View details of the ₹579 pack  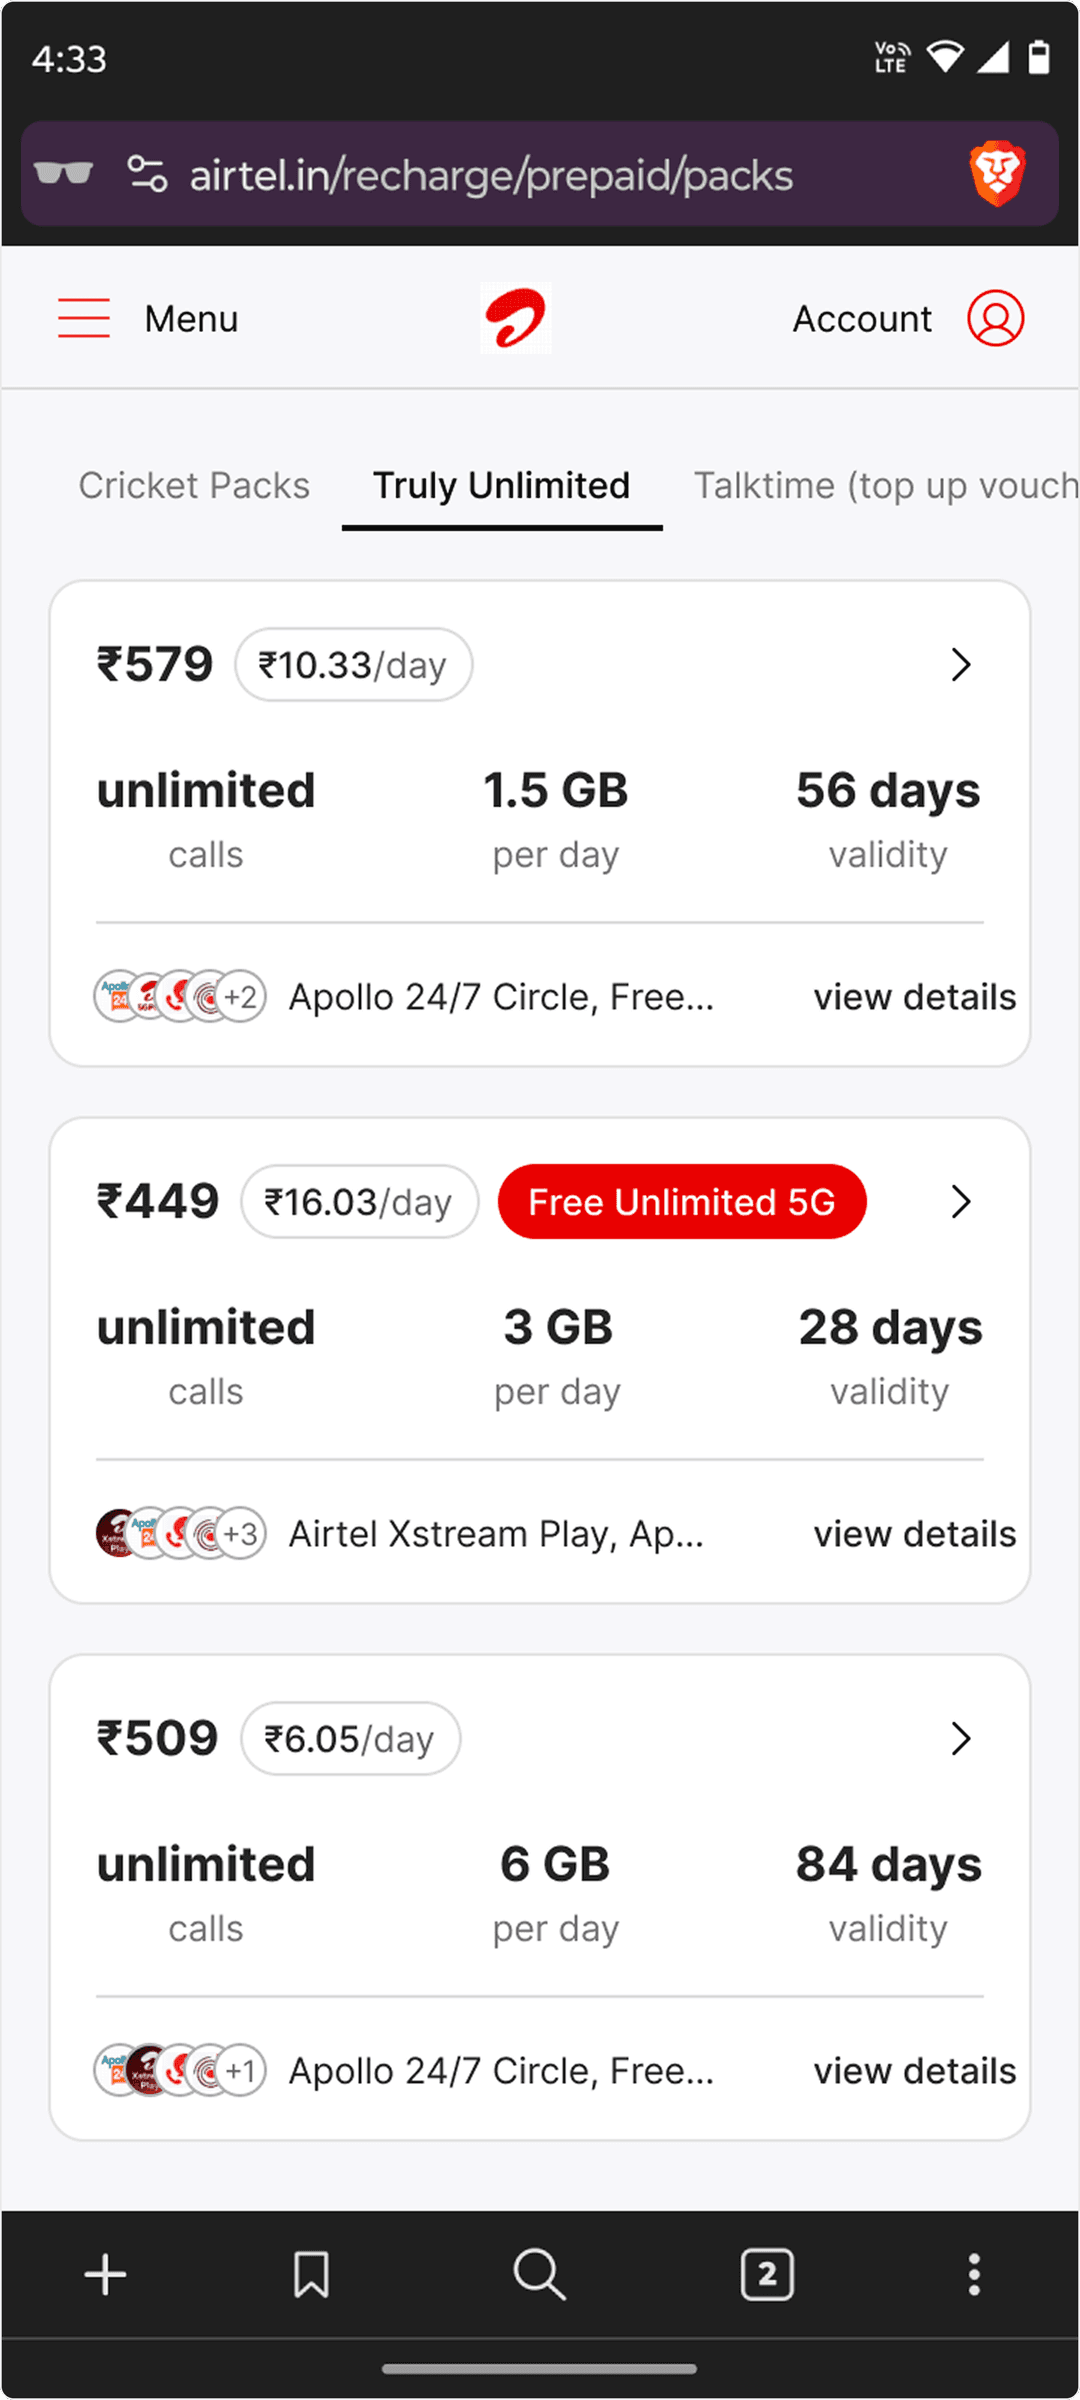click(914, 997)
